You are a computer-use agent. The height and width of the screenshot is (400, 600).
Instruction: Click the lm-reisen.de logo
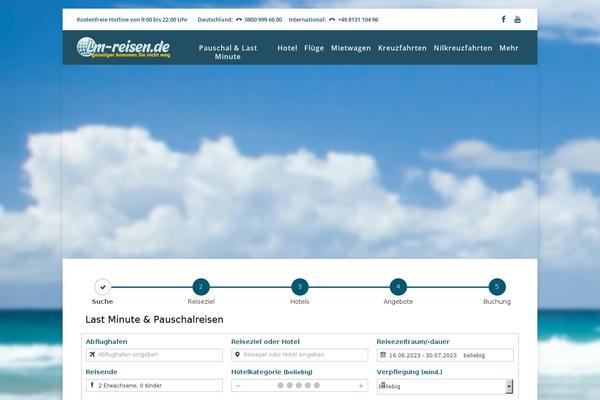[123, 48]
